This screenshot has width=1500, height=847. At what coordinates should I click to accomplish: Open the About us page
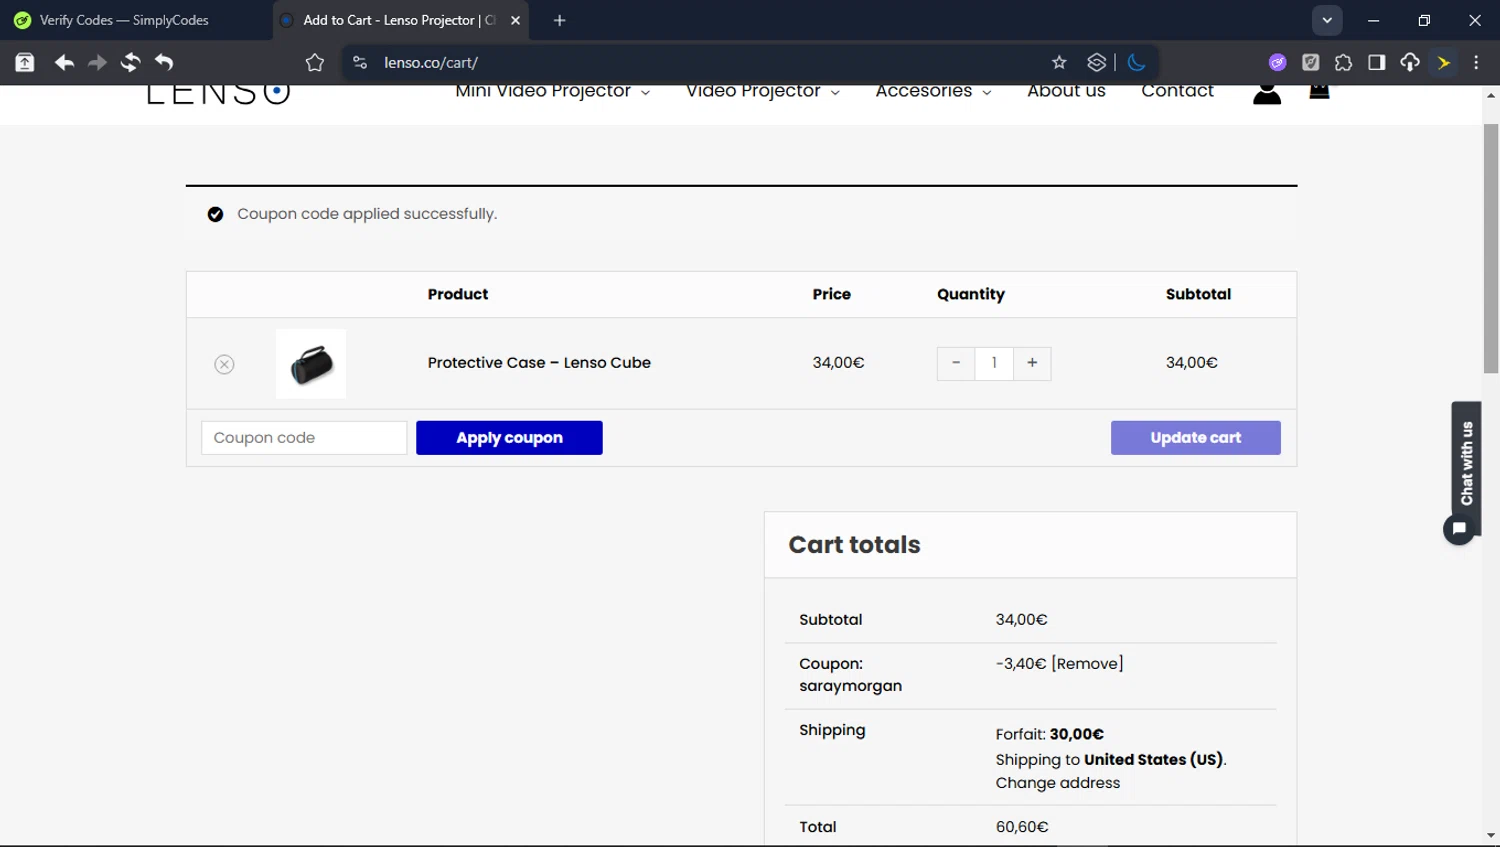click(1066, 91)
